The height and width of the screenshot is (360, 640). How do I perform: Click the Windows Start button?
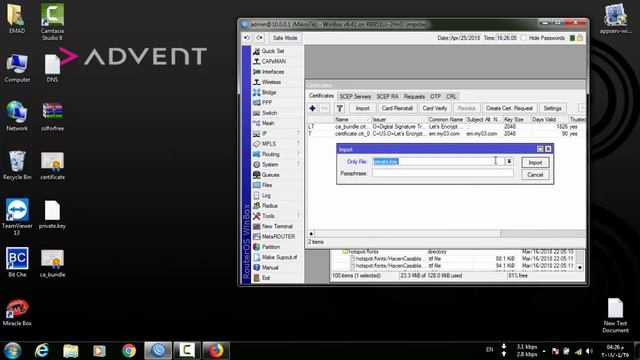click(x=12, y=351)
